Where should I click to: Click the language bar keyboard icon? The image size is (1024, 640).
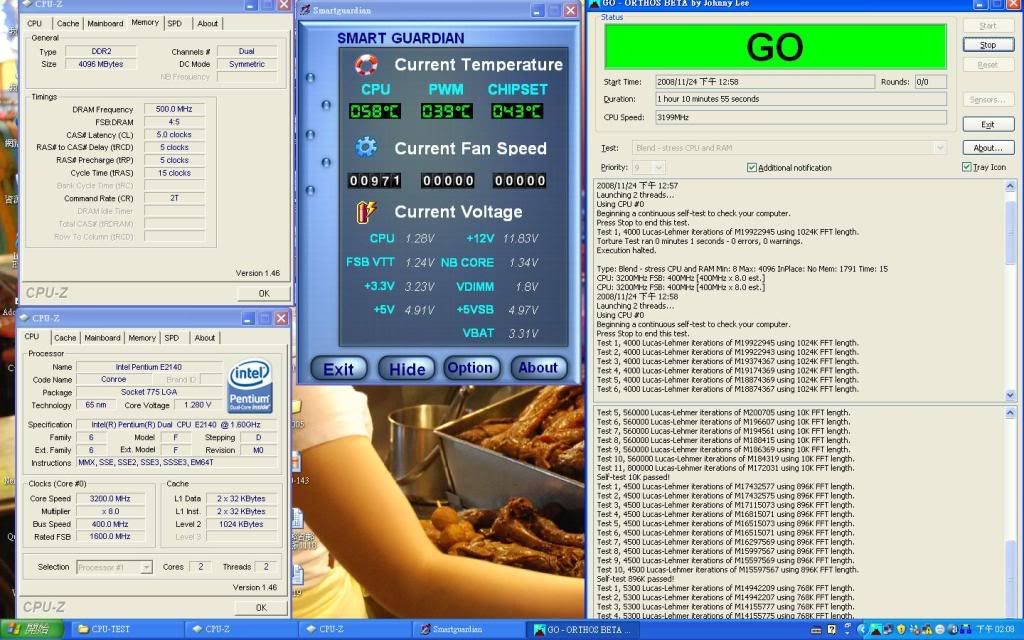[816, 630]
